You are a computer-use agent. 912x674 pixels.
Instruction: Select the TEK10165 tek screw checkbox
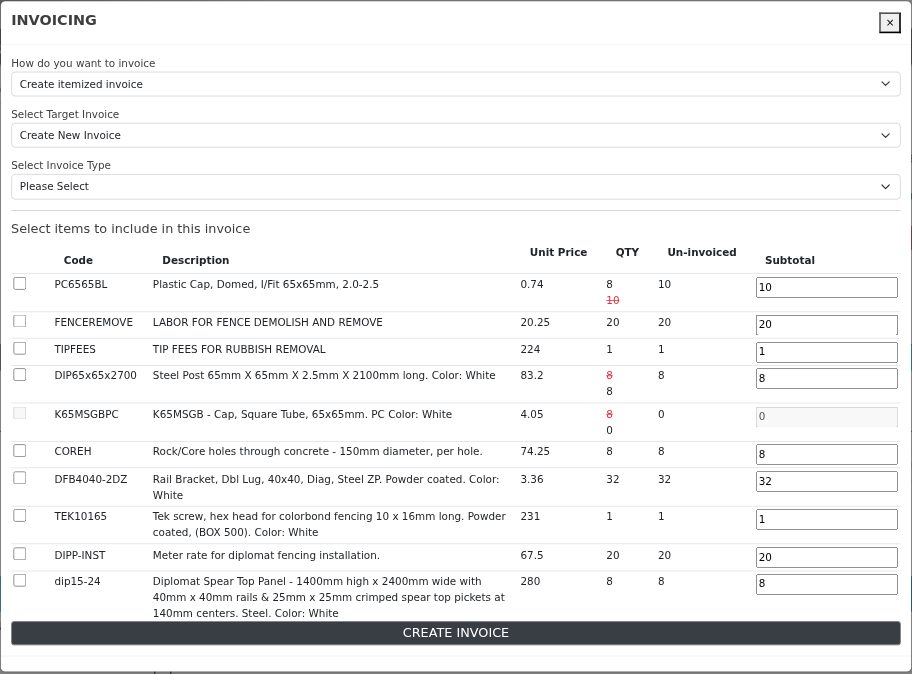(x=20, y=516)
